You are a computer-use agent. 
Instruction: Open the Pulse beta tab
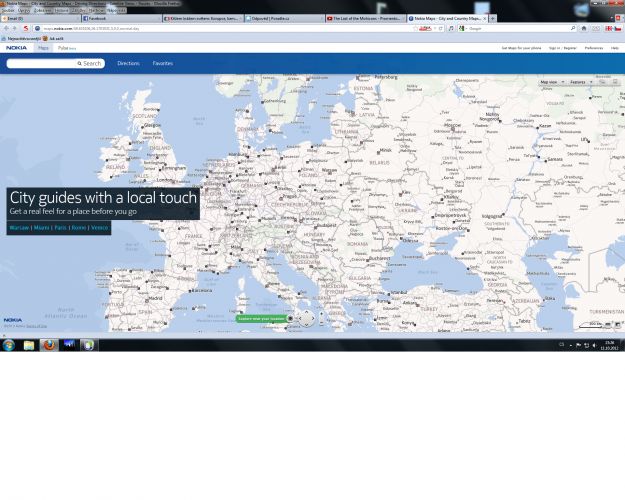coord(67,48)
